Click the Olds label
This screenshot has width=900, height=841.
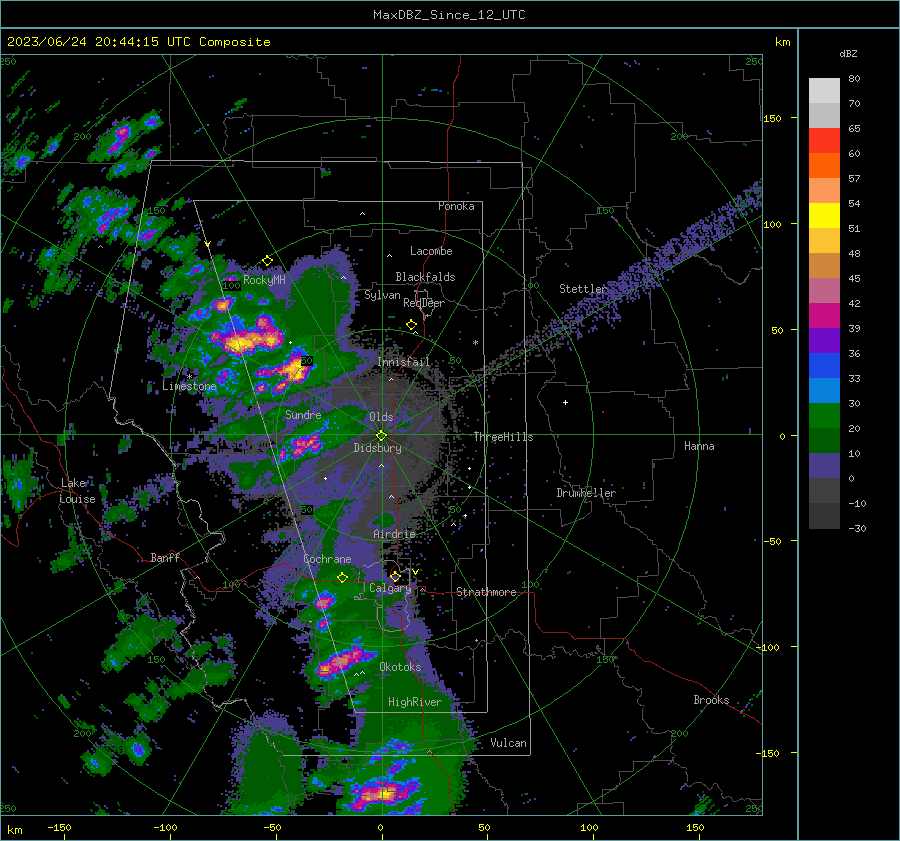coord(381,417)
